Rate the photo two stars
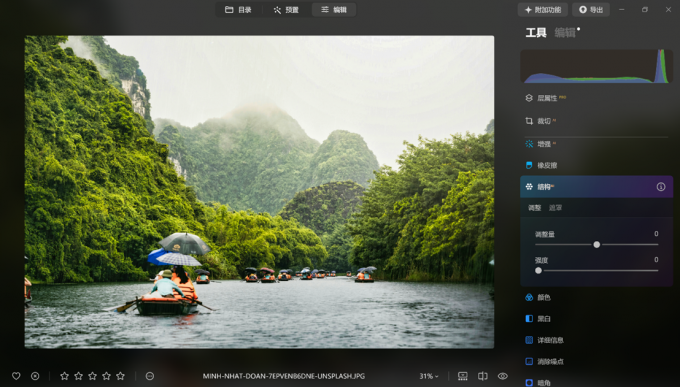 point(78,376)
